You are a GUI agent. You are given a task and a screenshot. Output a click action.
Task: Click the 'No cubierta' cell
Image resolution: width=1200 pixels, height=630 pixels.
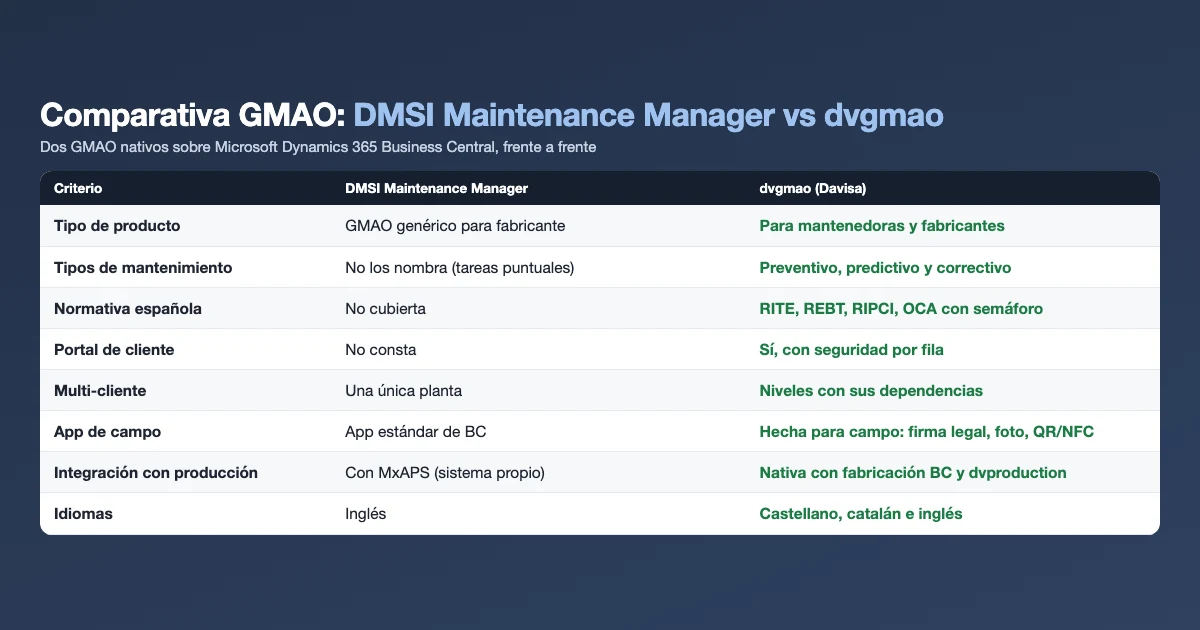[385, 308]
